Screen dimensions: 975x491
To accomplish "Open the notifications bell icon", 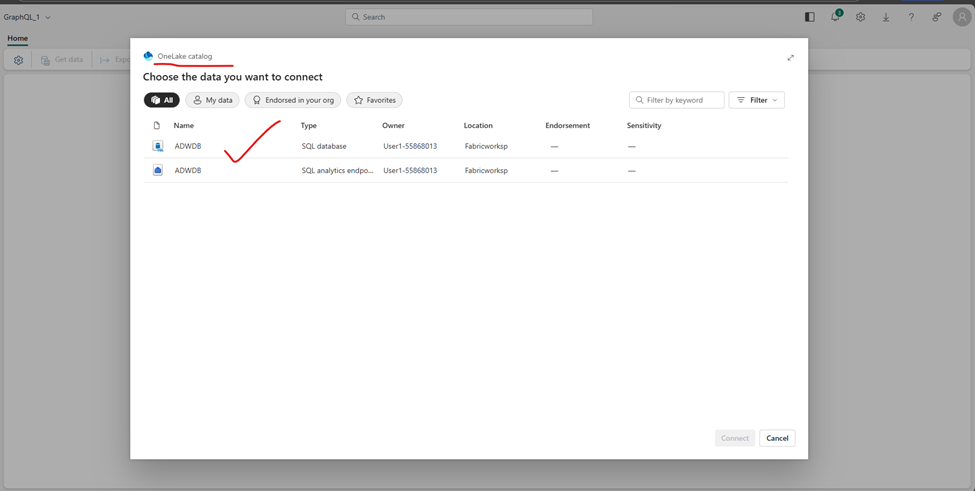I will tap(835, 17).
